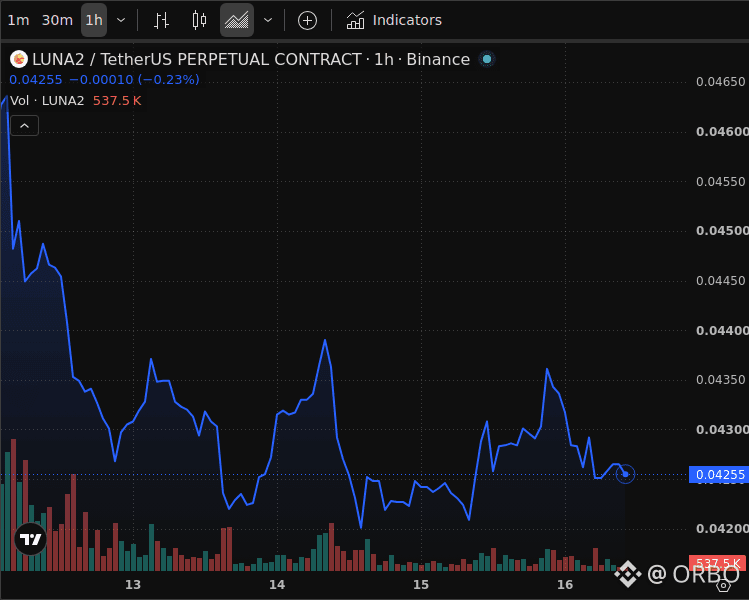
Task: Click the LUNA2 coin logo icon
Action: pos(19,59)
